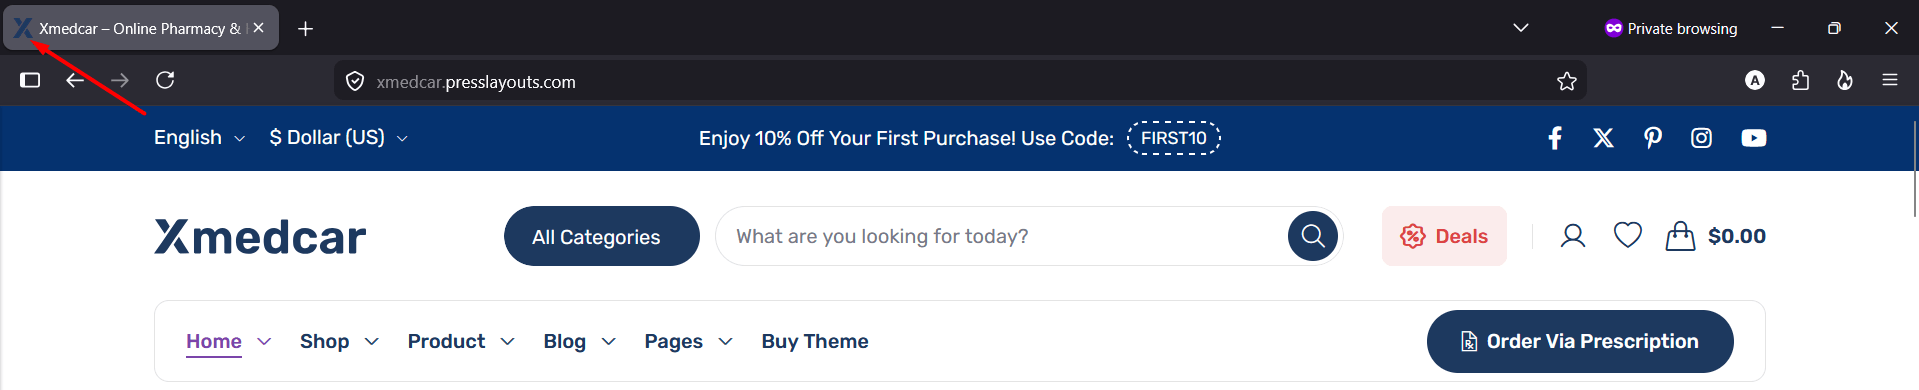The width and height of the screenshot is (1919, 390).
Task: Open the YouTube social icon
Action: tap(1753, 138)
